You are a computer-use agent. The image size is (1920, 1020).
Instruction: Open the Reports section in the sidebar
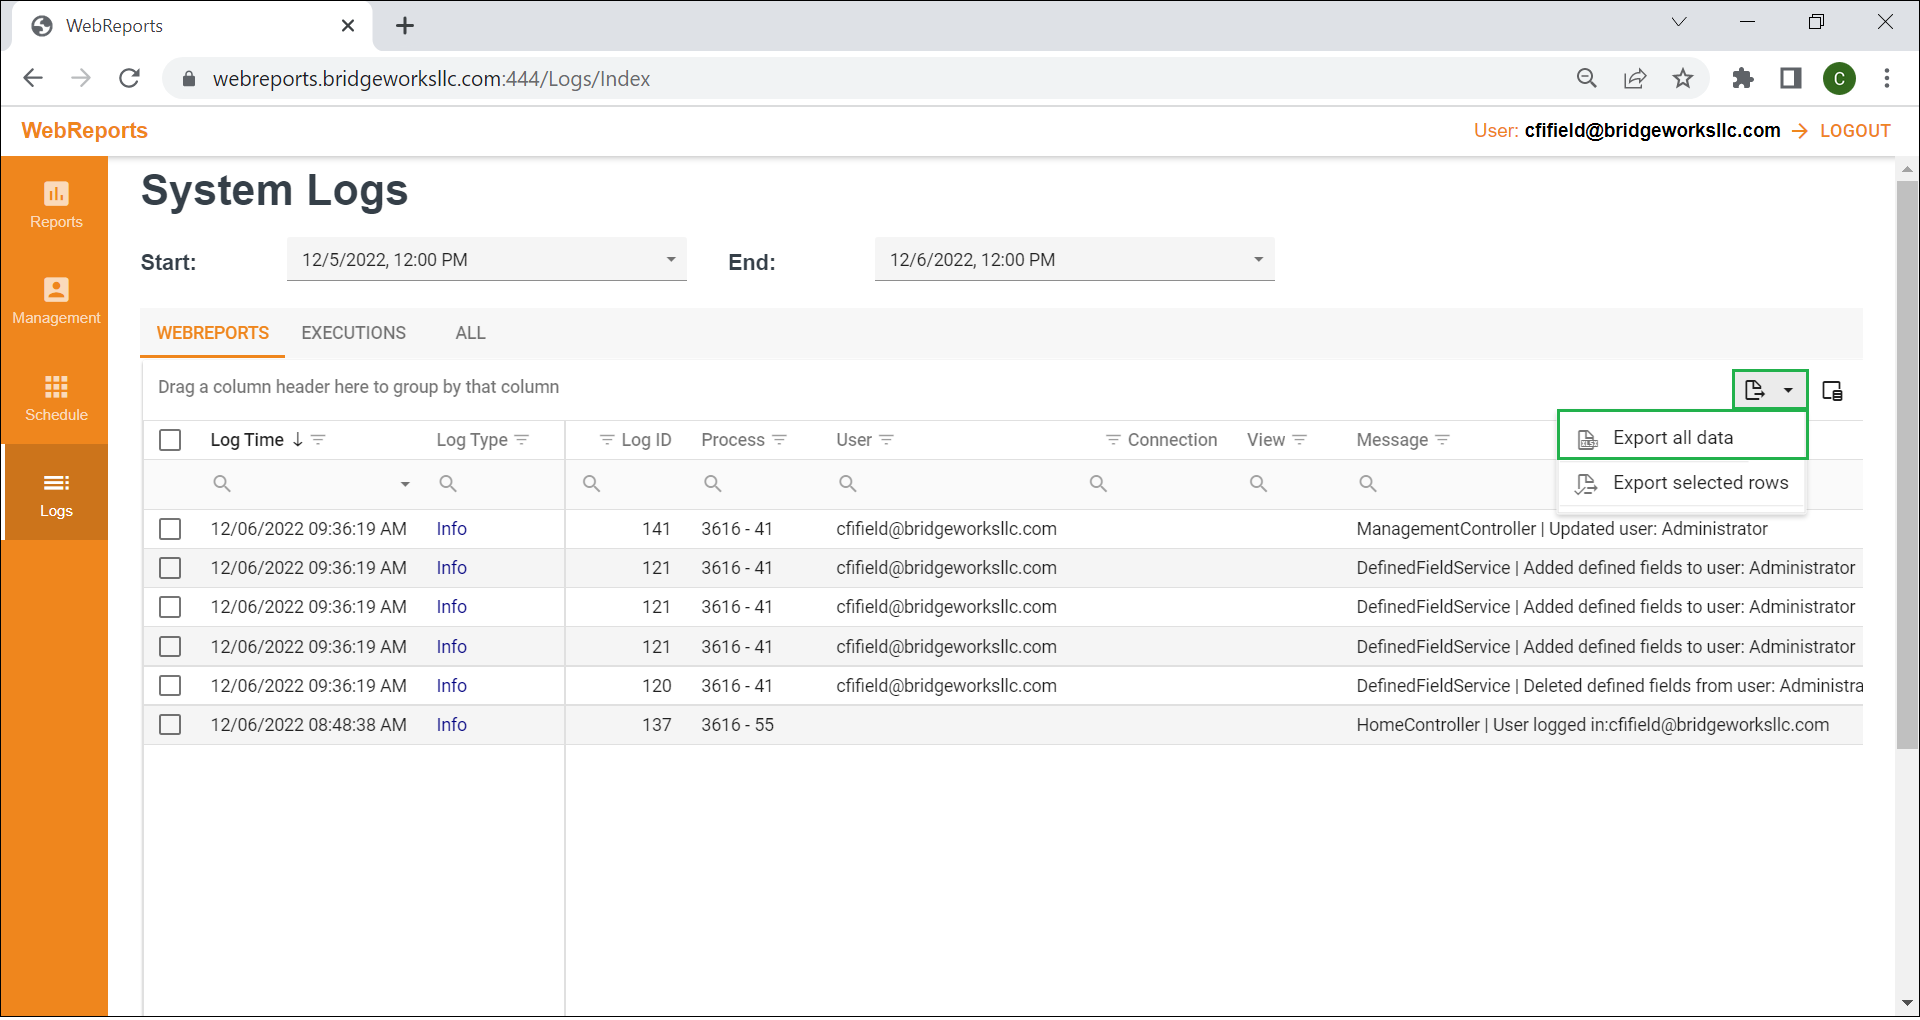pos(55,206)
